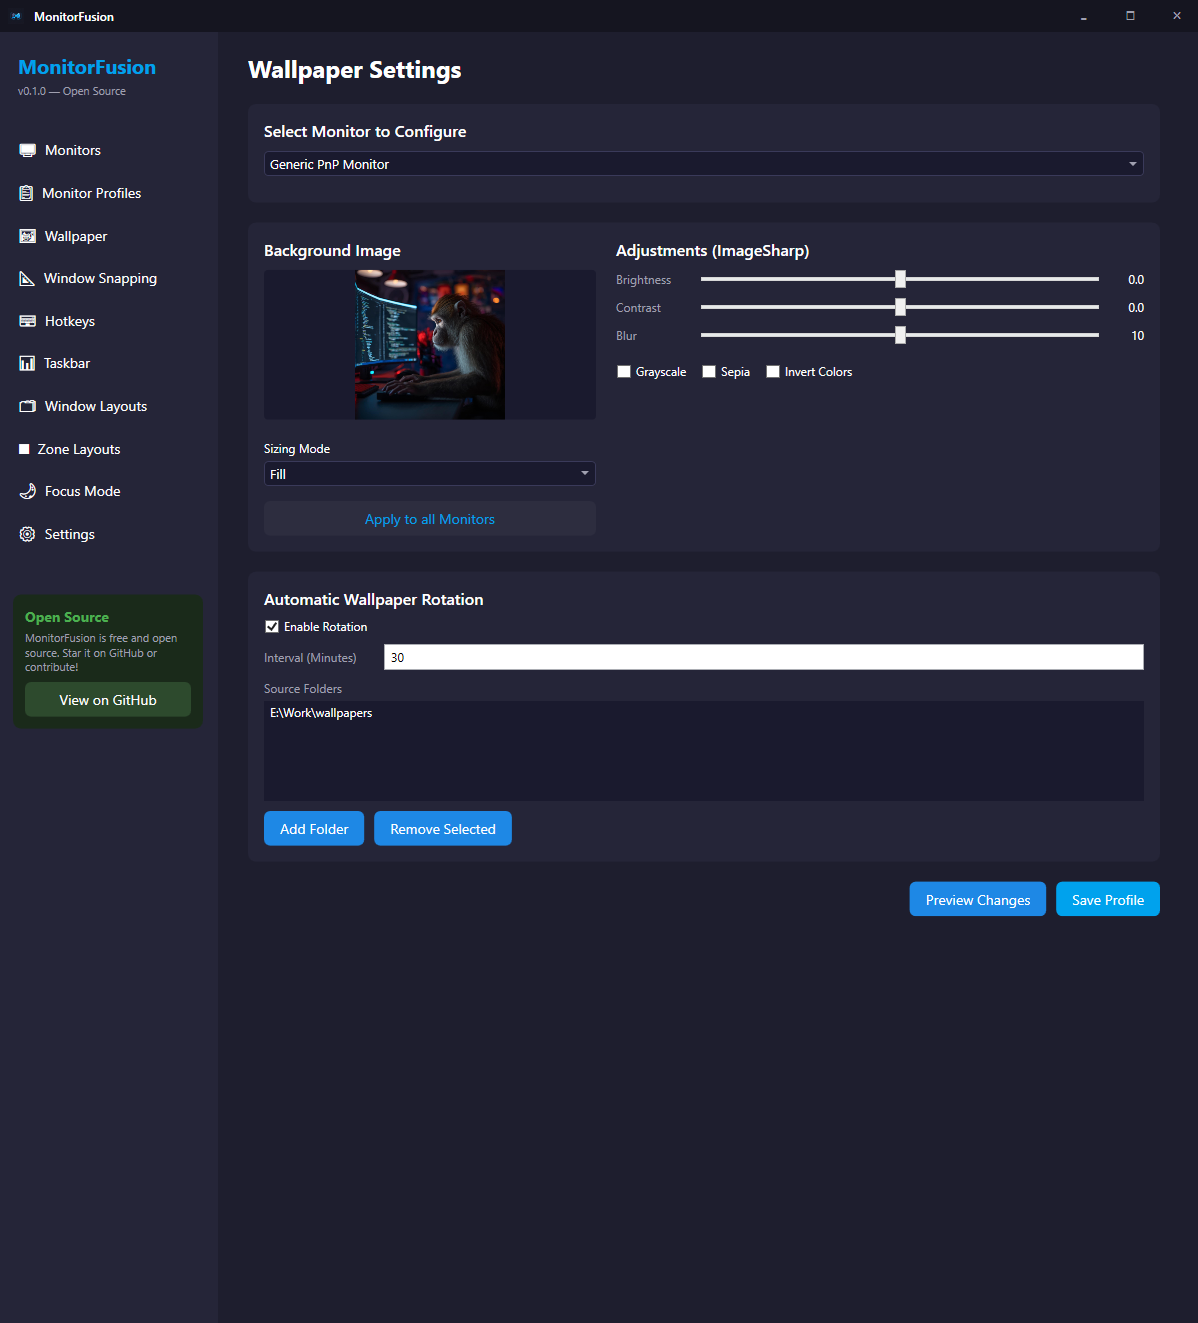Open Focus Mode from the sidebar
This screenshot has width=1198, height=1323.
(26, 490)
